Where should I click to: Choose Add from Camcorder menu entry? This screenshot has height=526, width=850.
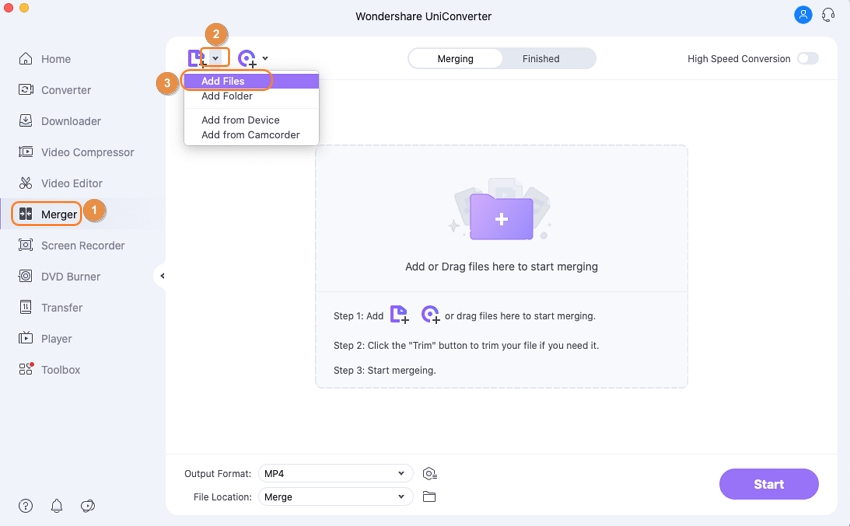(250, 135)
